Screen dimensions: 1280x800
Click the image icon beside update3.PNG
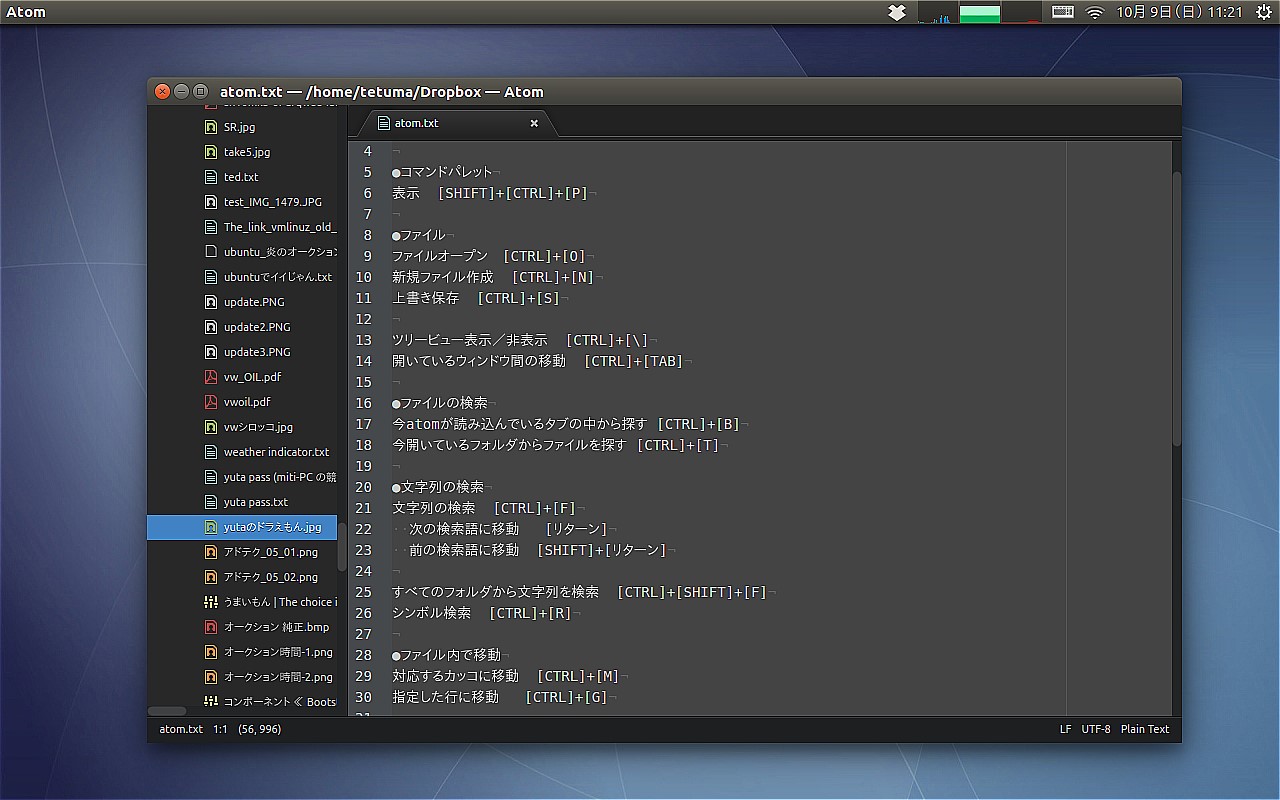coord(210,352)
